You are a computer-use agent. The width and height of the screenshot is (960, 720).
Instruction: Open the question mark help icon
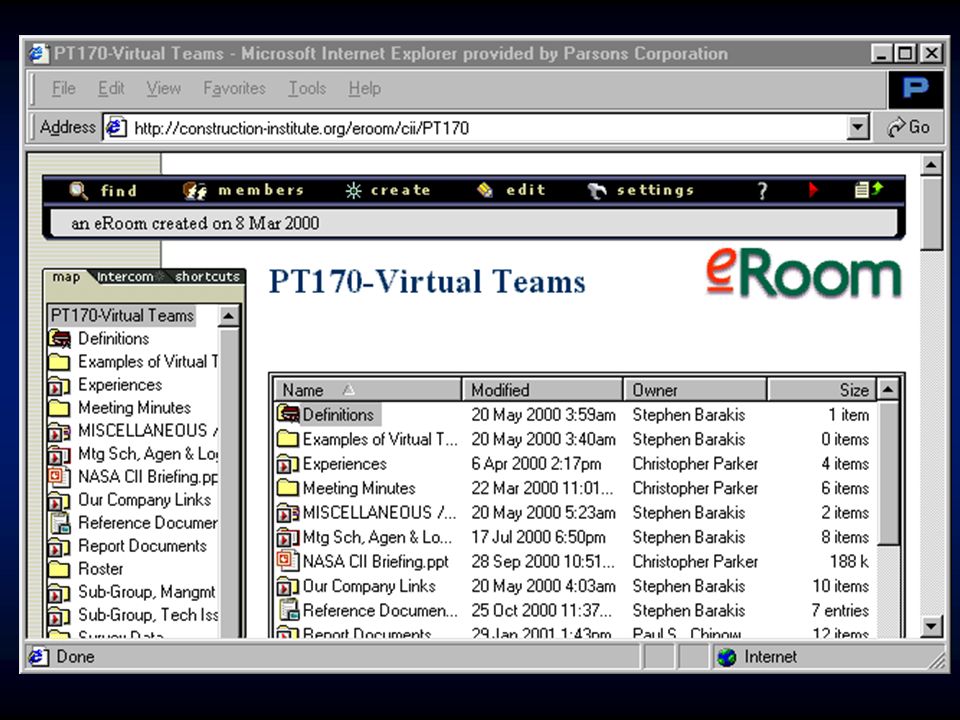pos(762,191)
